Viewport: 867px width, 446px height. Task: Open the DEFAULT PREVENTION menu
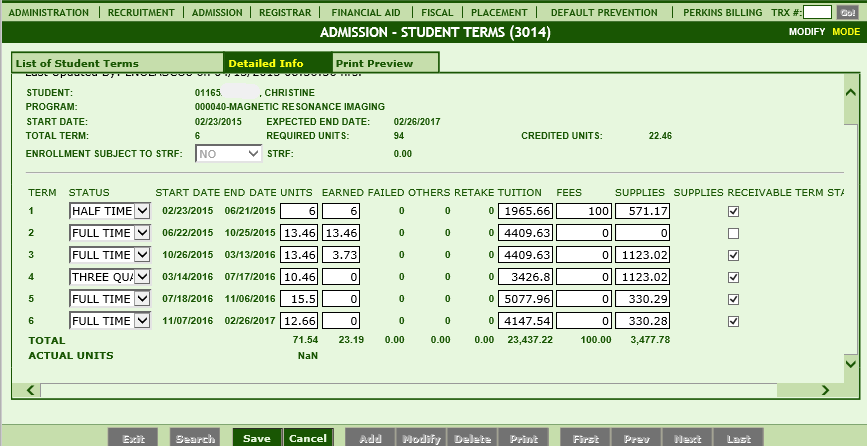[604, 12]
